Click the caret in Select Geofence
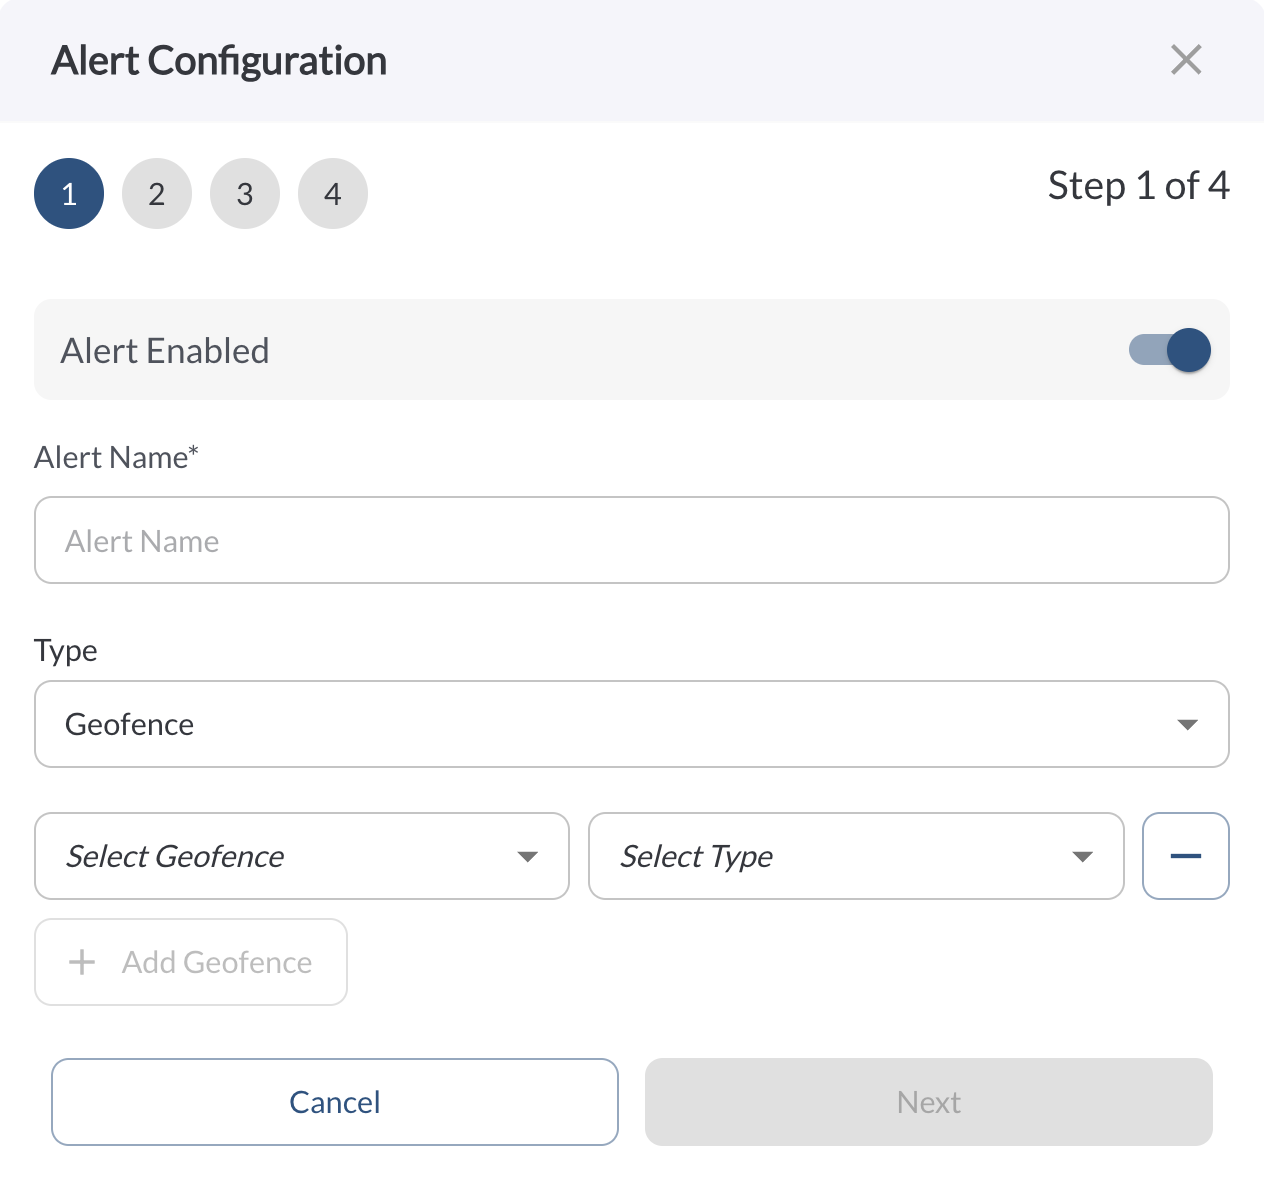The image size is (1264, 1200). [x=528, y=857]
